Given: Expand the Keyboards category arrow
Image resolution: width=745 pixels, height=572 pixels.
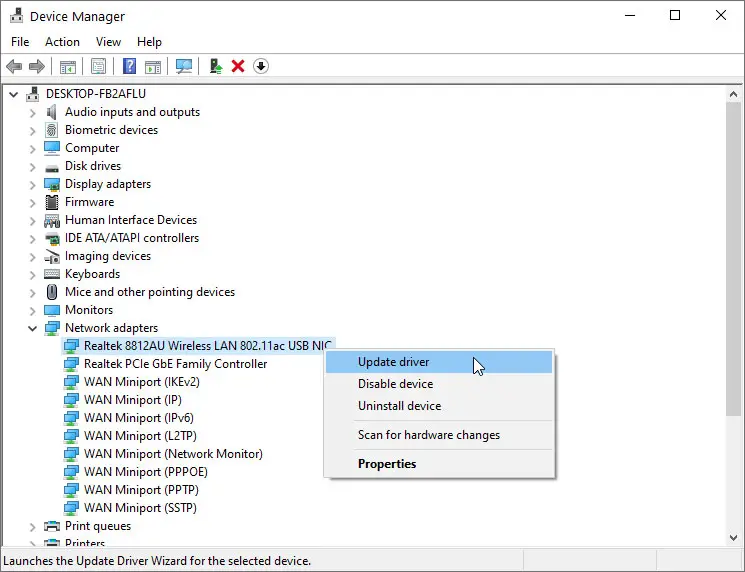Looking at the screenshot, I should pyautogui.click(x=32, y=275).
